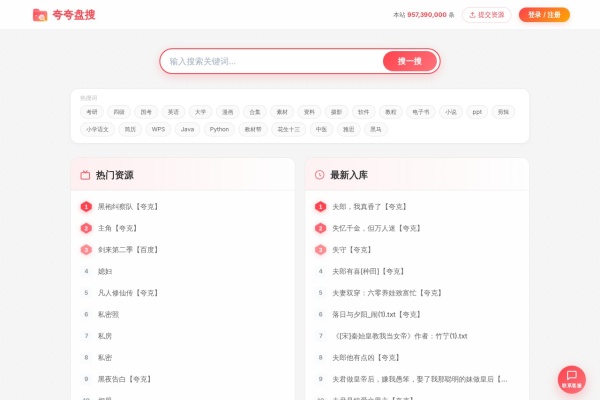Open hot resource 媳妇
Viewport: 600px width, 400px height.
(105, 271)
